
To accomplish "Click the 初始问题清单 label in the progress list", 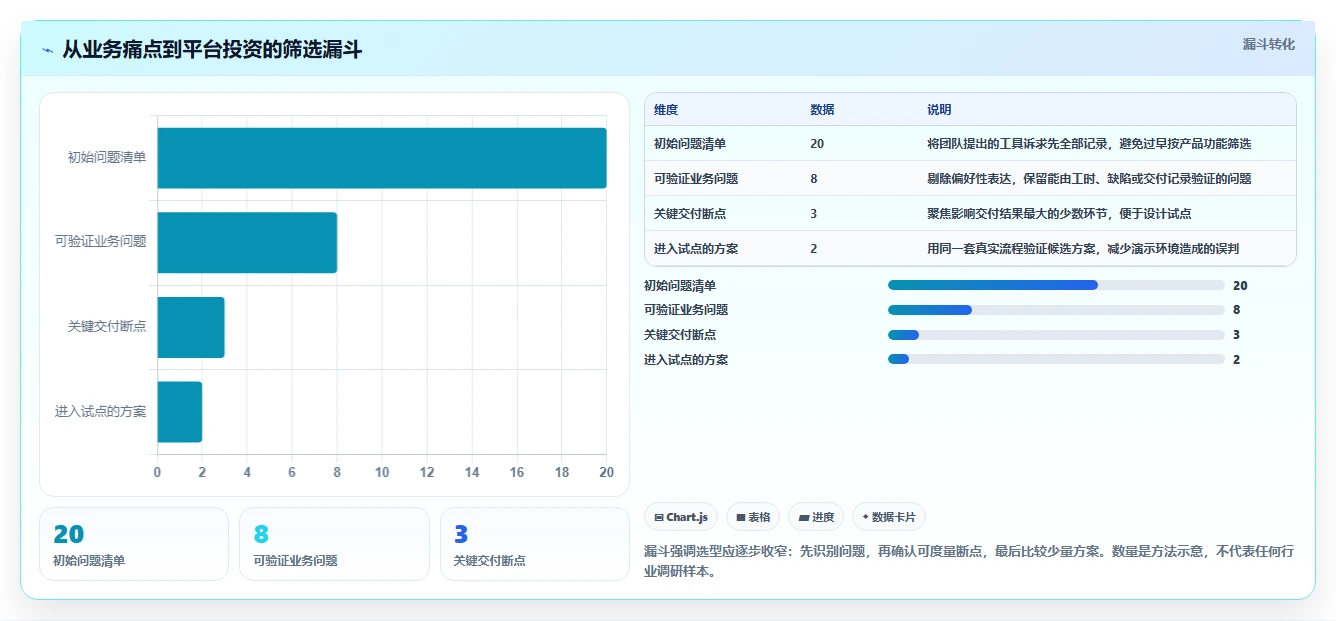I will tap(680, 285).
